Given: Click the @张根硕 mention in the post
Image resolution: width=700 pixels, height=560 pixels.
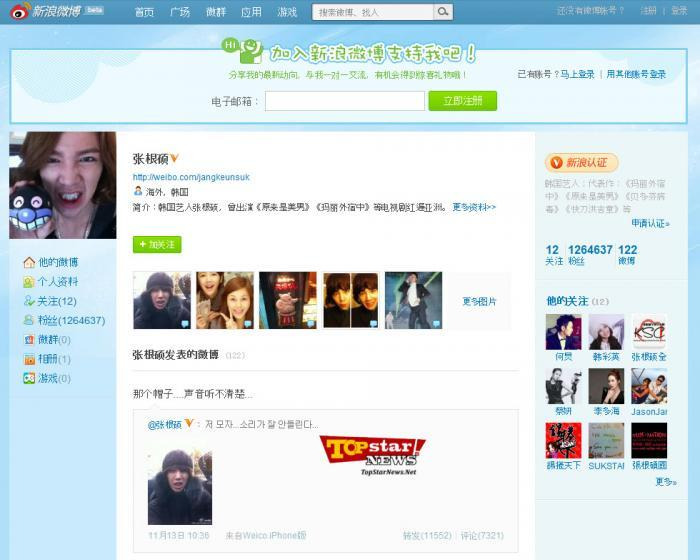Looking at the screenshot, I should click(164, 424).
